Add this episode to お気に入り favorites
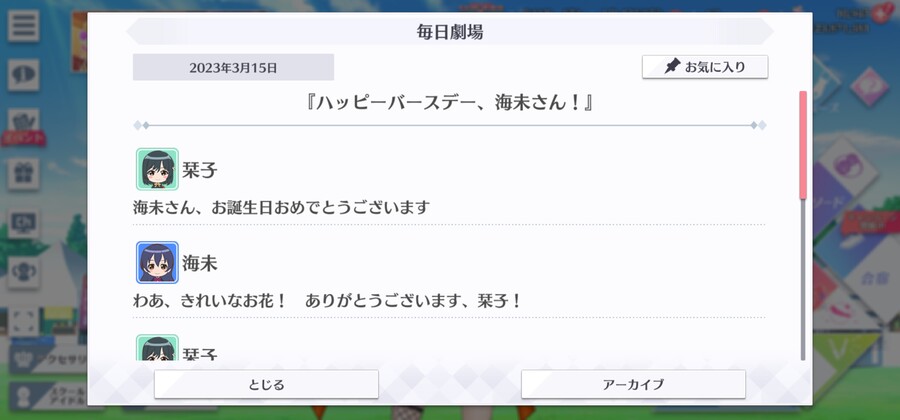 coord(705,67)
